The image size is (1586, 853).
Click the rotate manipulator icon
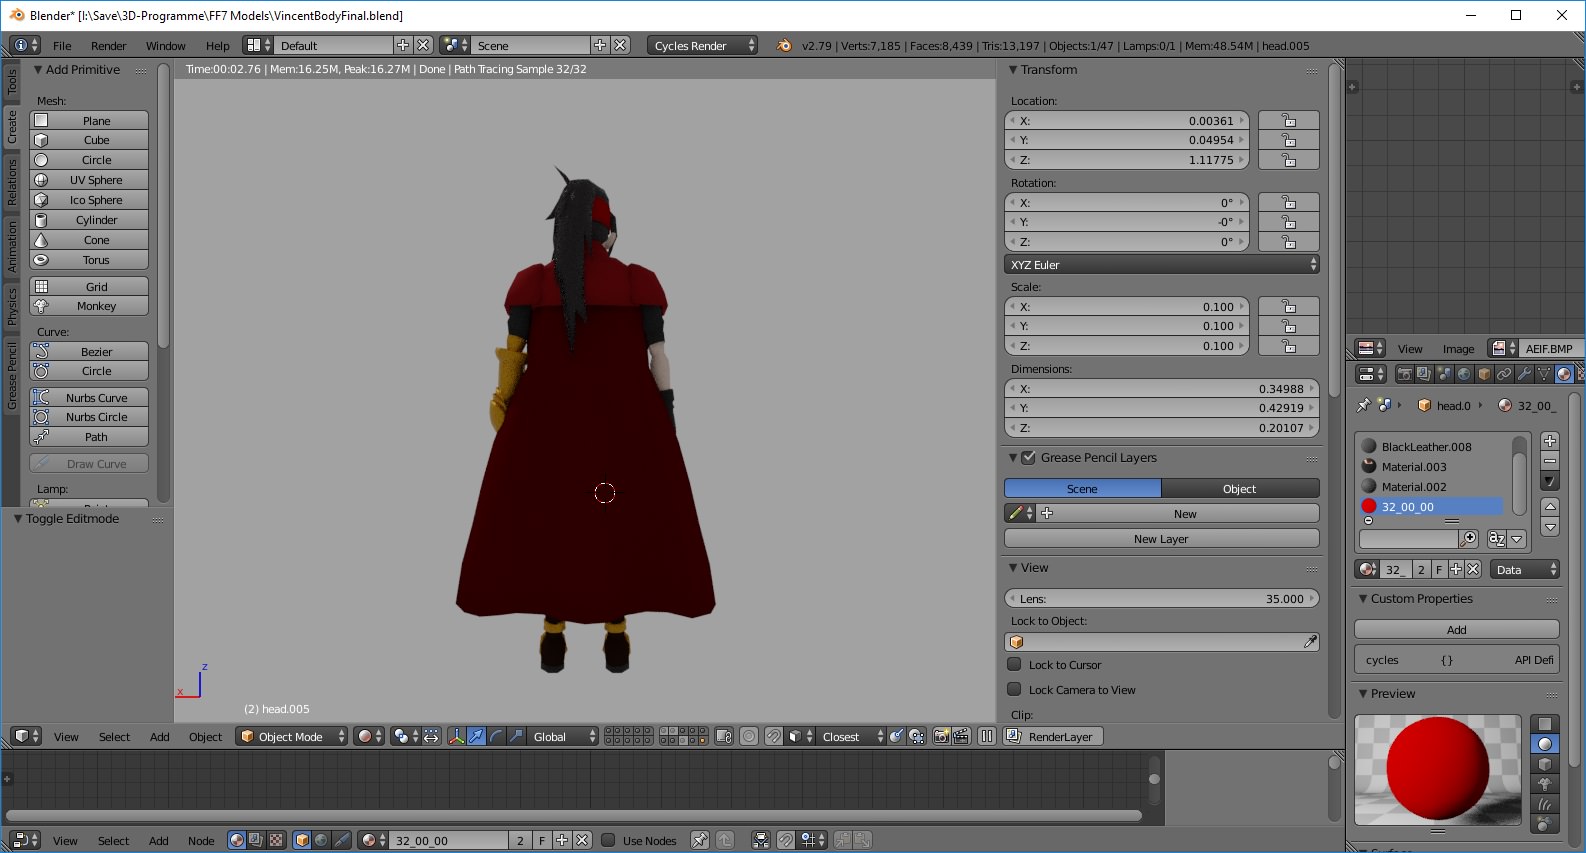point(496,737)
